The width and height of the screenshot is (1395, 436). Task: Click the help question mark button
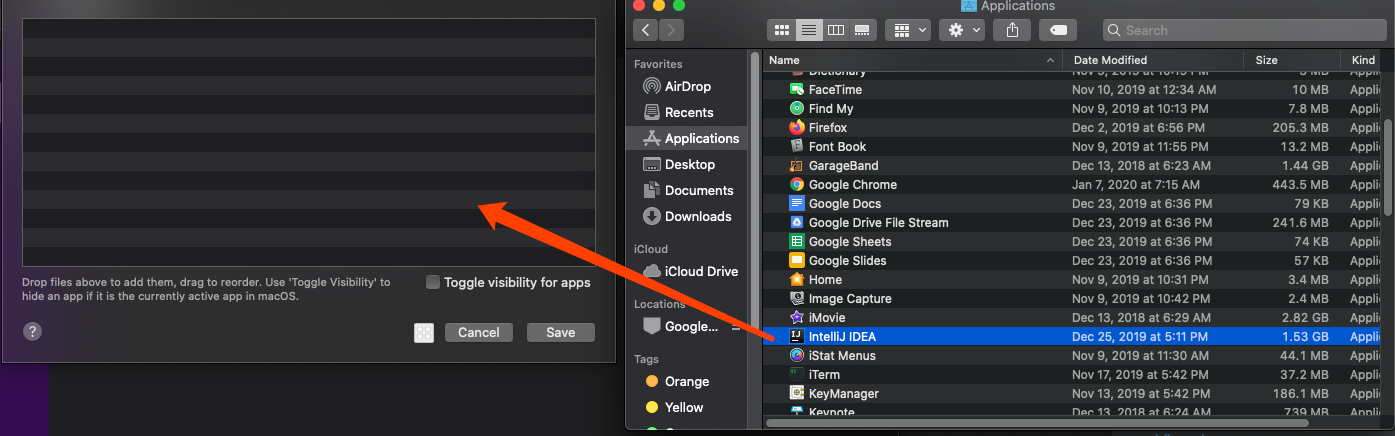pyautogui.click(x=32, y=332)
